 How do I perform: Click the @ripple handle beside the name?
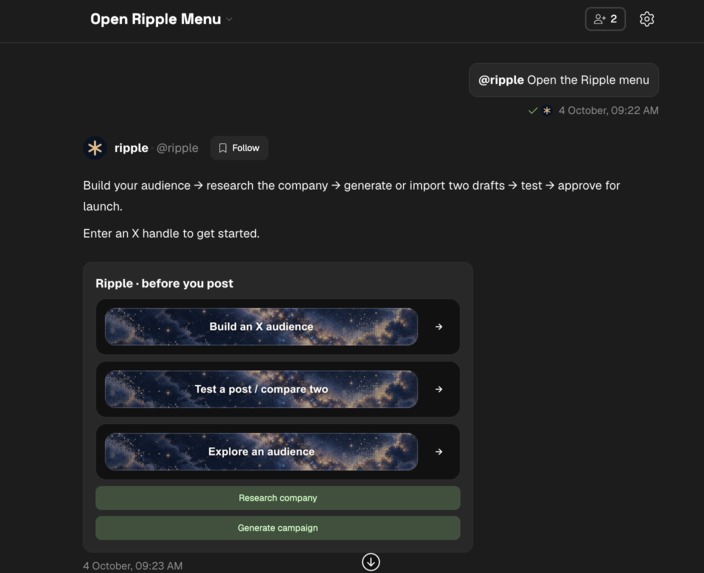click(177, 148)
